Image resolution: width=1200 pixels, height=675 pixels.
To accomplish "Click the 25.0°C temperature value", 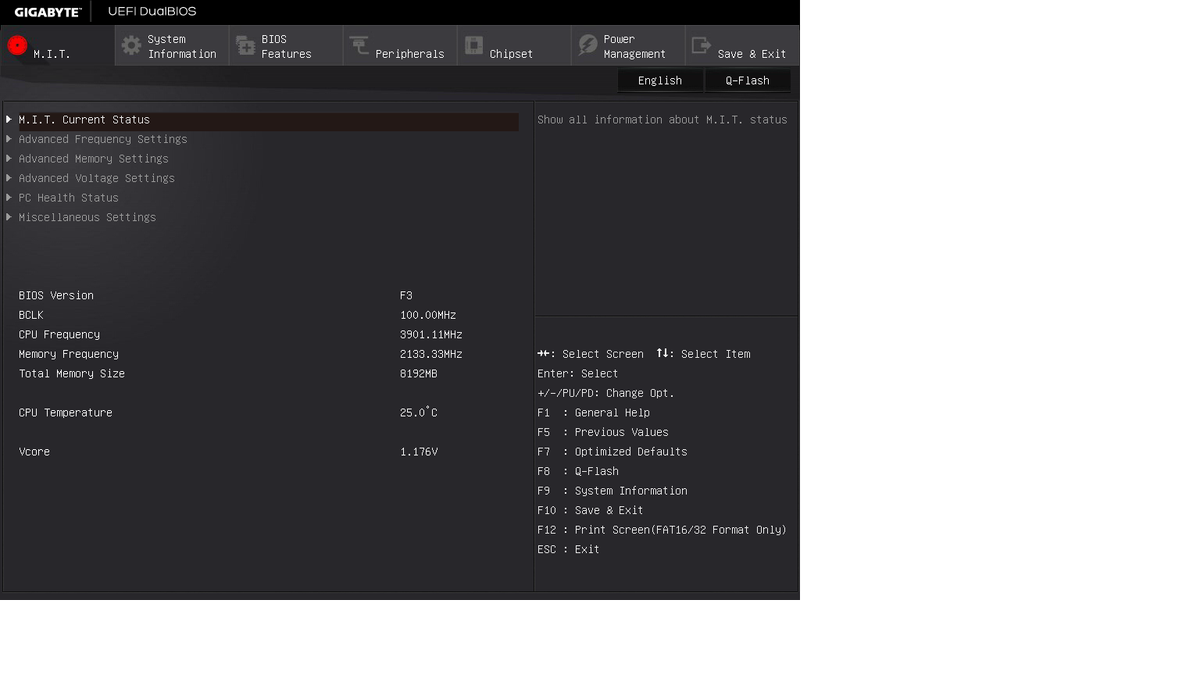I will coord(419,413).
